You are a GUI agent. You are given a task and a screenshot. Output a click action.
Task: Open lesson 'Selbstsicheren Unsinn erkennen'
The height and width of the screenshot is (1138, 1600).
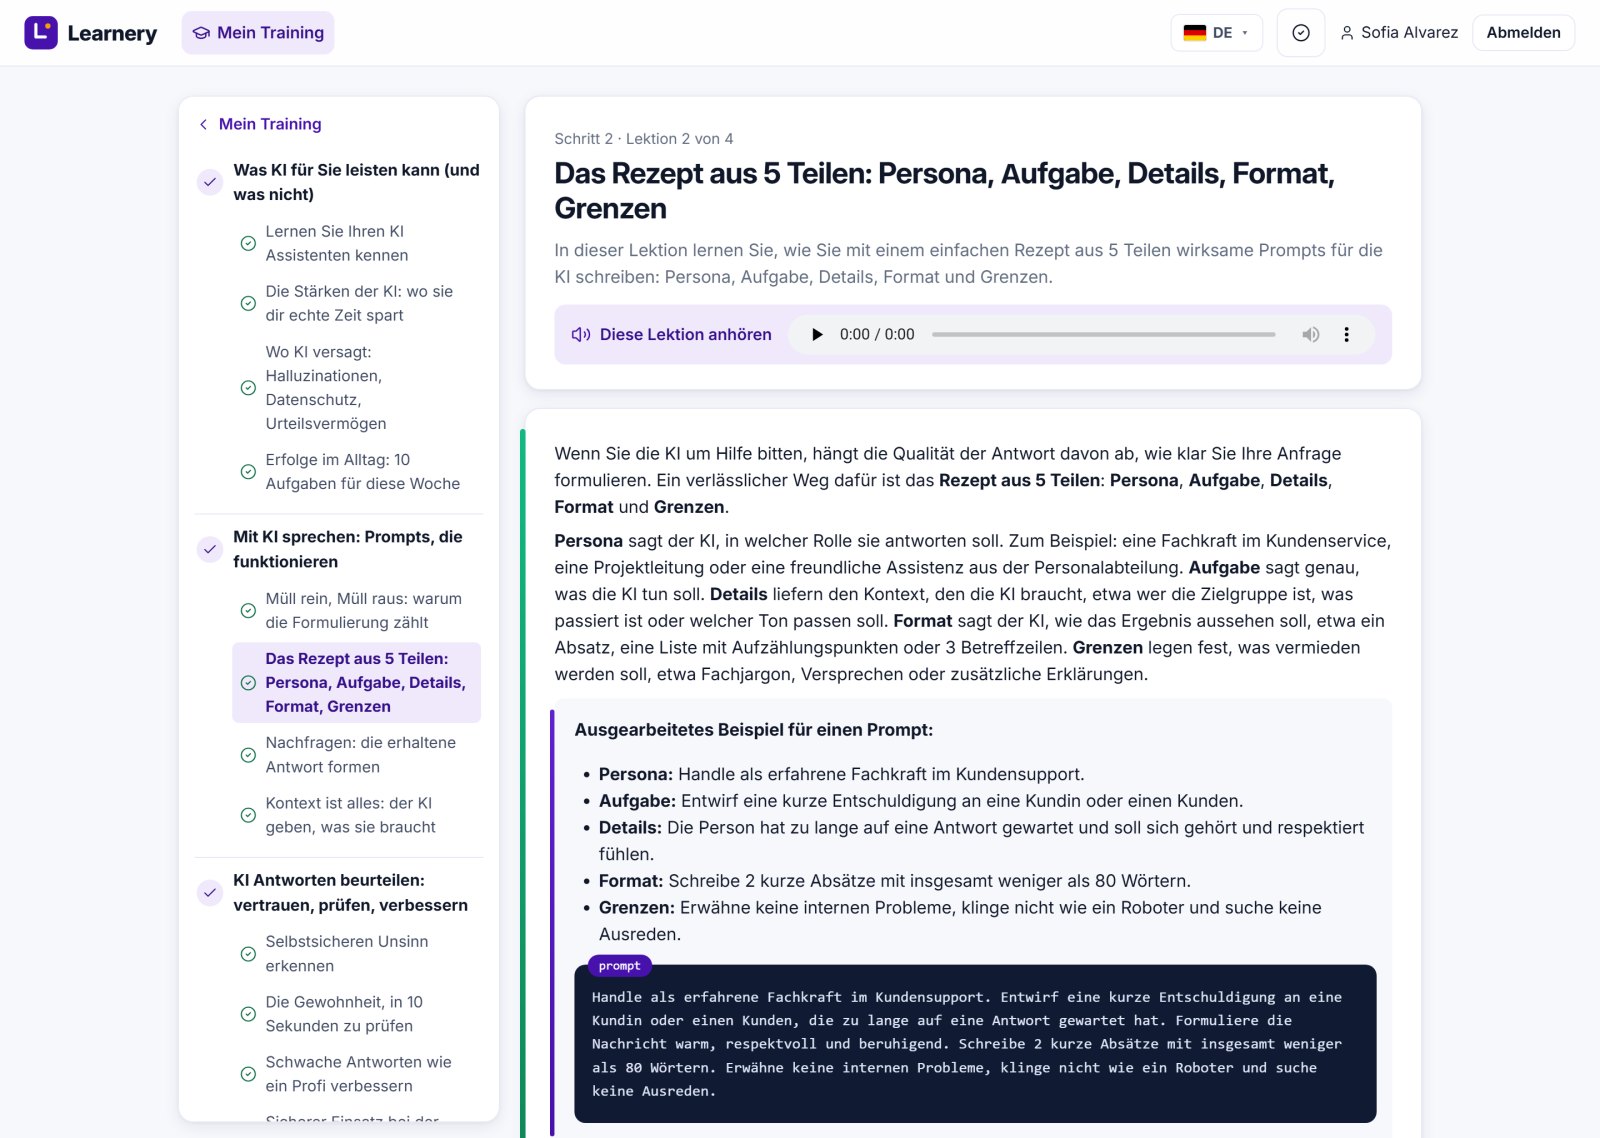pyautogui.click(x=357, y=954)
